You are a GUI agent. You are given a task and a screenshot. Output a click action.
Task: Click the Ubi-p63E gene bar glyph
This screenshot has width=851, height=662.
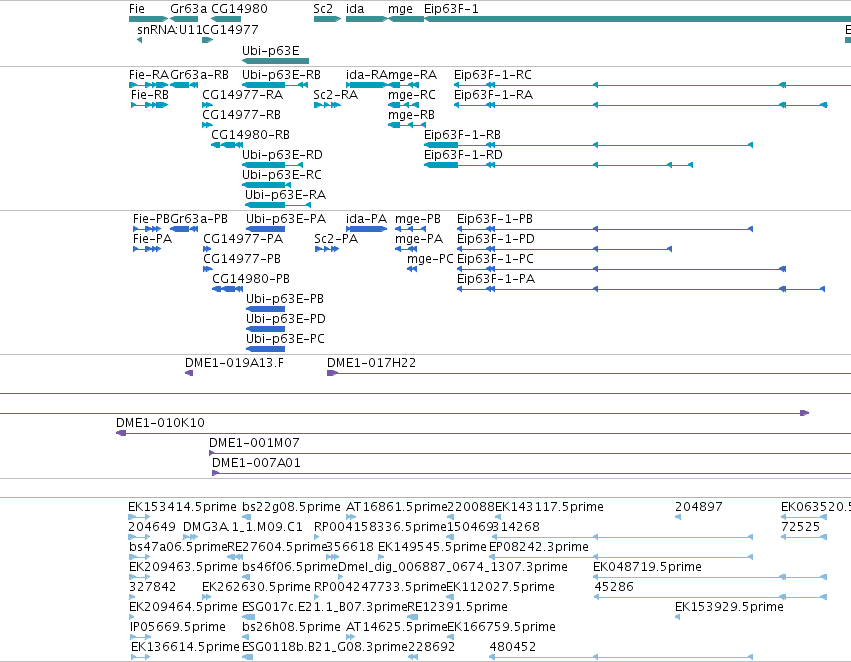pyautogui.click(x=275, y=61)
